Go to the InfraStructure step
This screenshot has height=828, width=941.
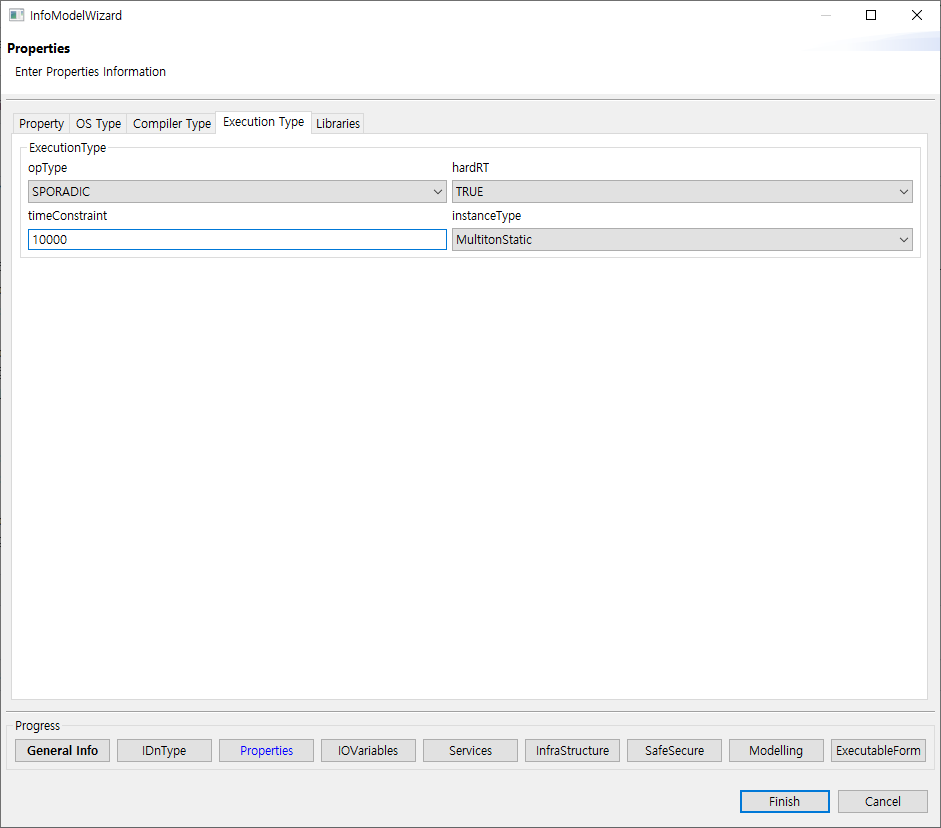[572, 750]
